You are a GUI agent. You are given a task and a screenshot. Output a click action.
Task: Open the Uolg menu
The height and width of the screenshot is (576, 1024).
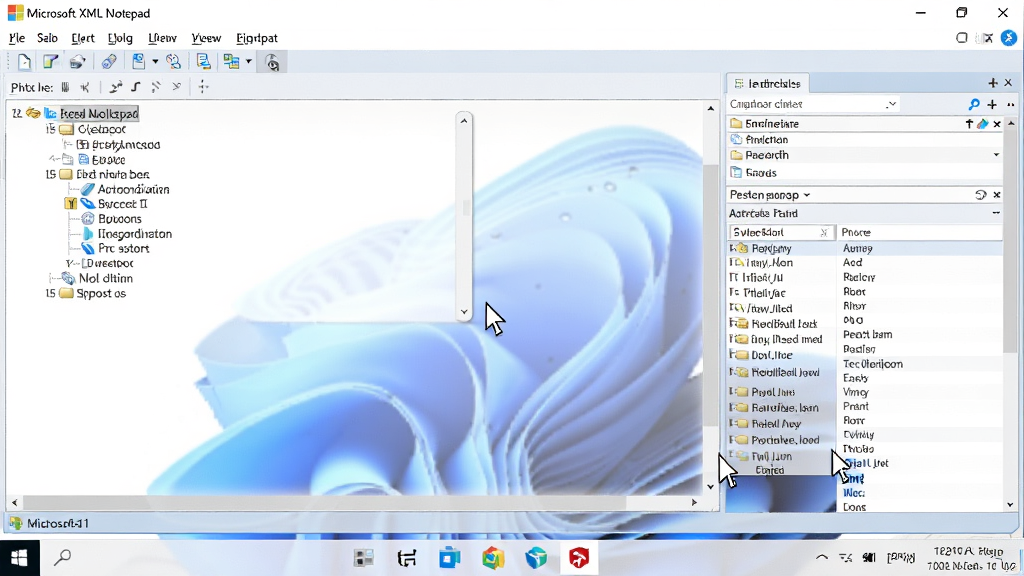point(120,38)
